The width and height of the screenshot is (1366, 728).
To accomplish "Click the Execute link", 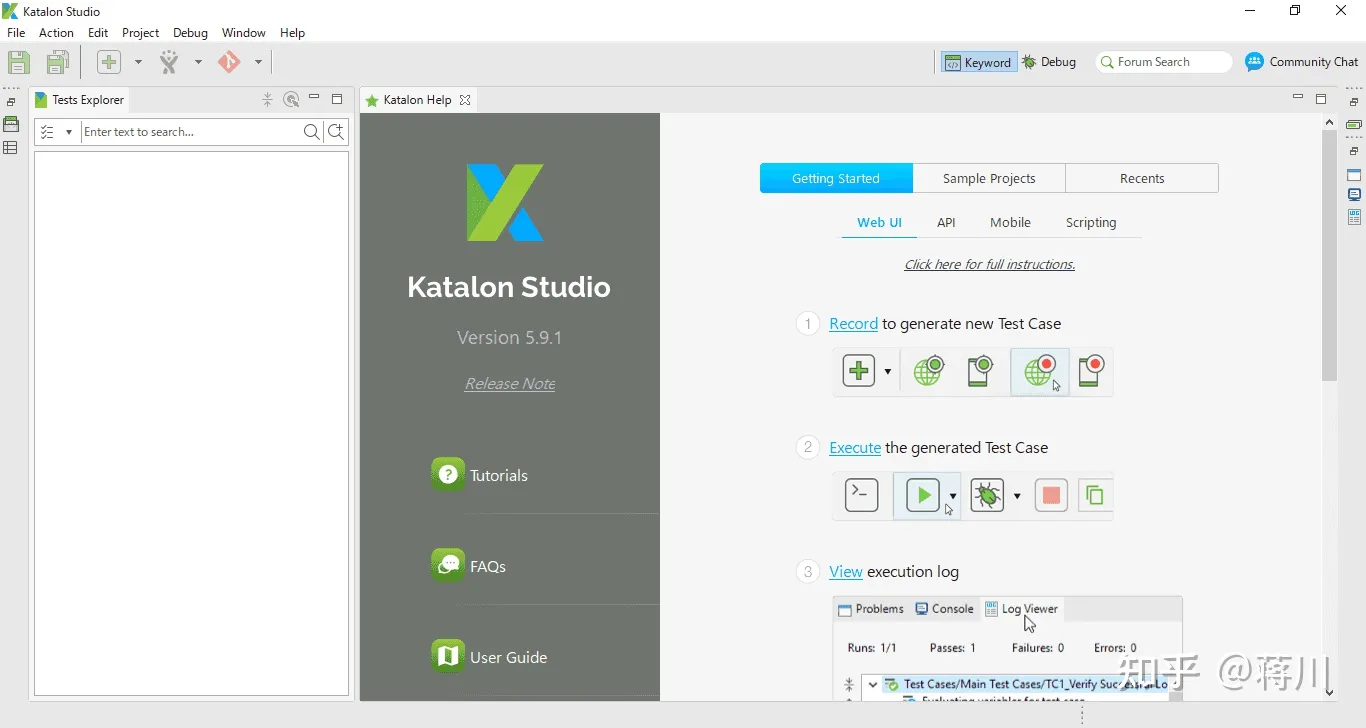I will [x=855, y=448].
